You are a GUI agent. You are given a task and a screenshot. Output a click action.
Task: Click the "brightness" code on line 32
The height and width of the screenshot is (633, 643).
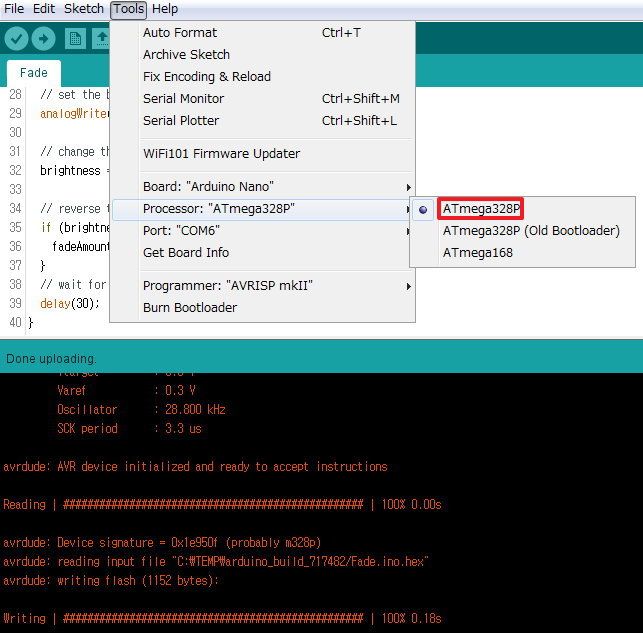70,171
